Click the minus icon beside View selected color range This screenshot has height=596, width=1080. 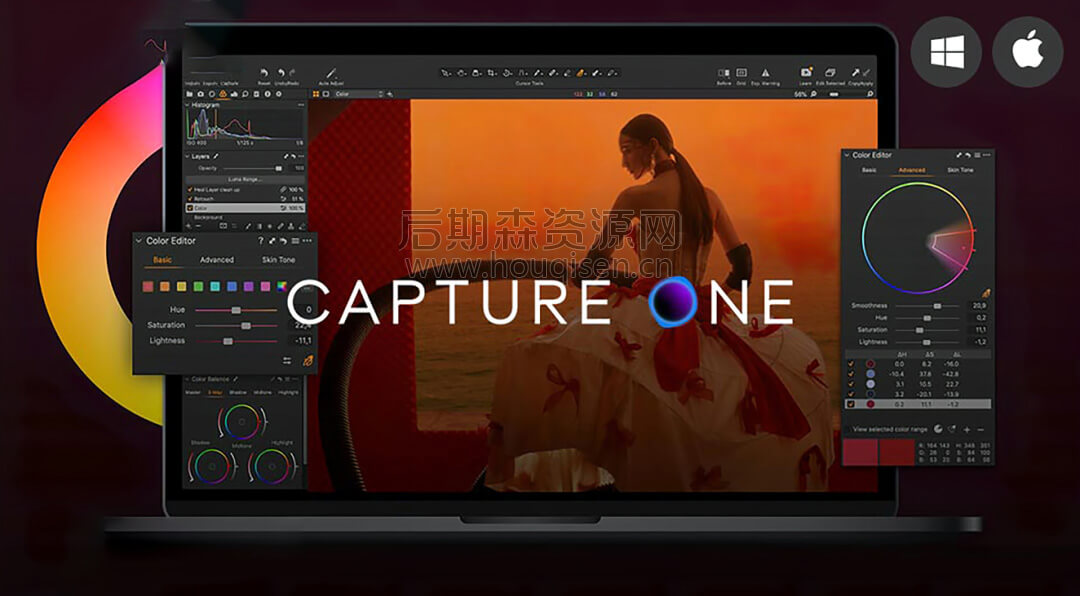pos(981,429)
